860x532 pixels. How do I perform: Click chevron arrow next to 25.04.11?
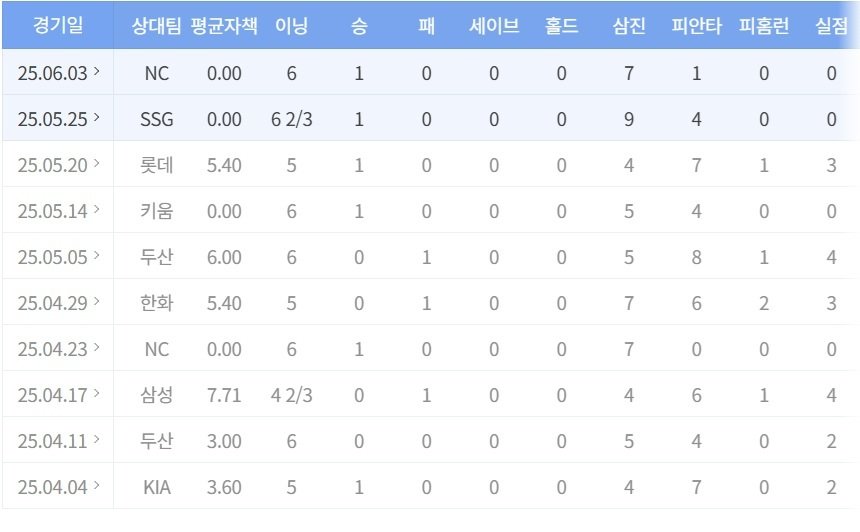pos(97,439)
